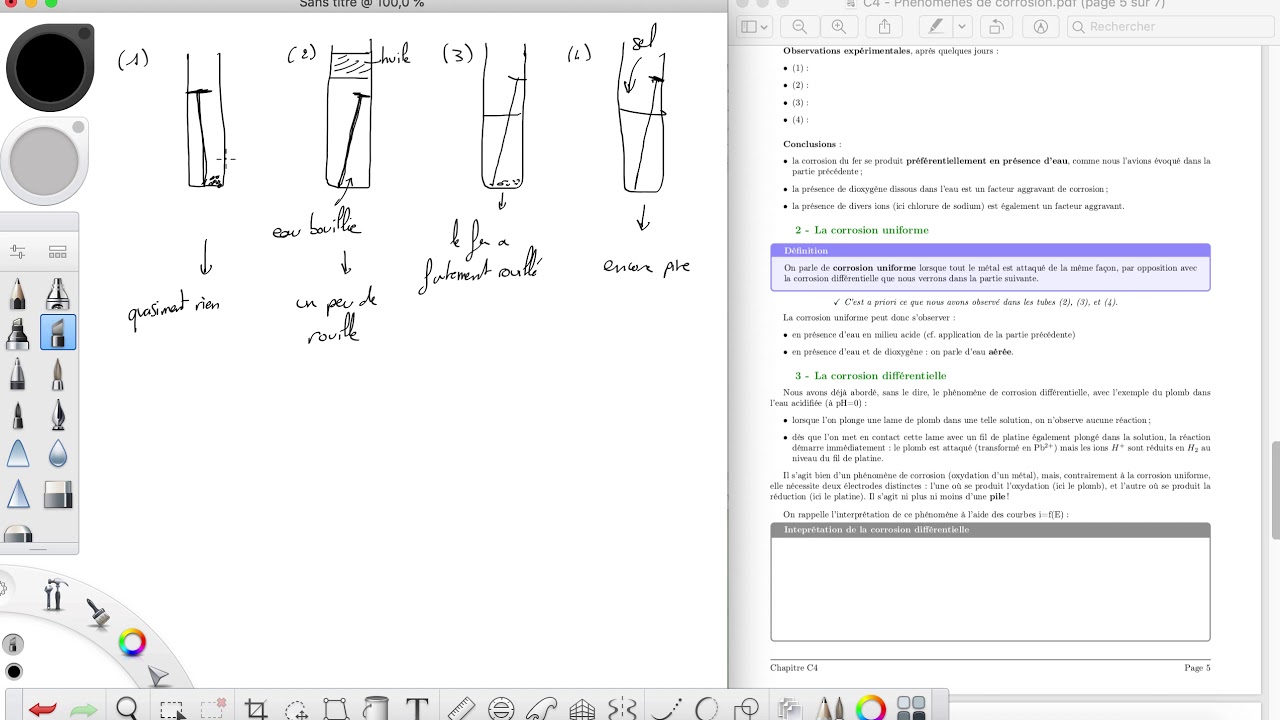Screen dimensions: 1280x720
Task: Click the 'Définition' box header
Action: (x=806, y=251)
